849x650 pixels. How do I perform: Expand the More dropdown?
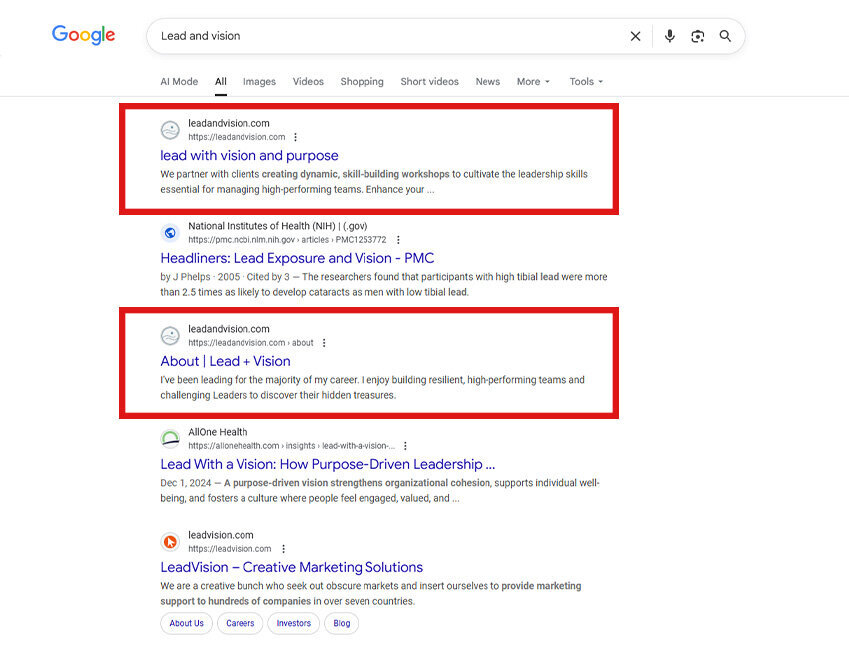532,82
